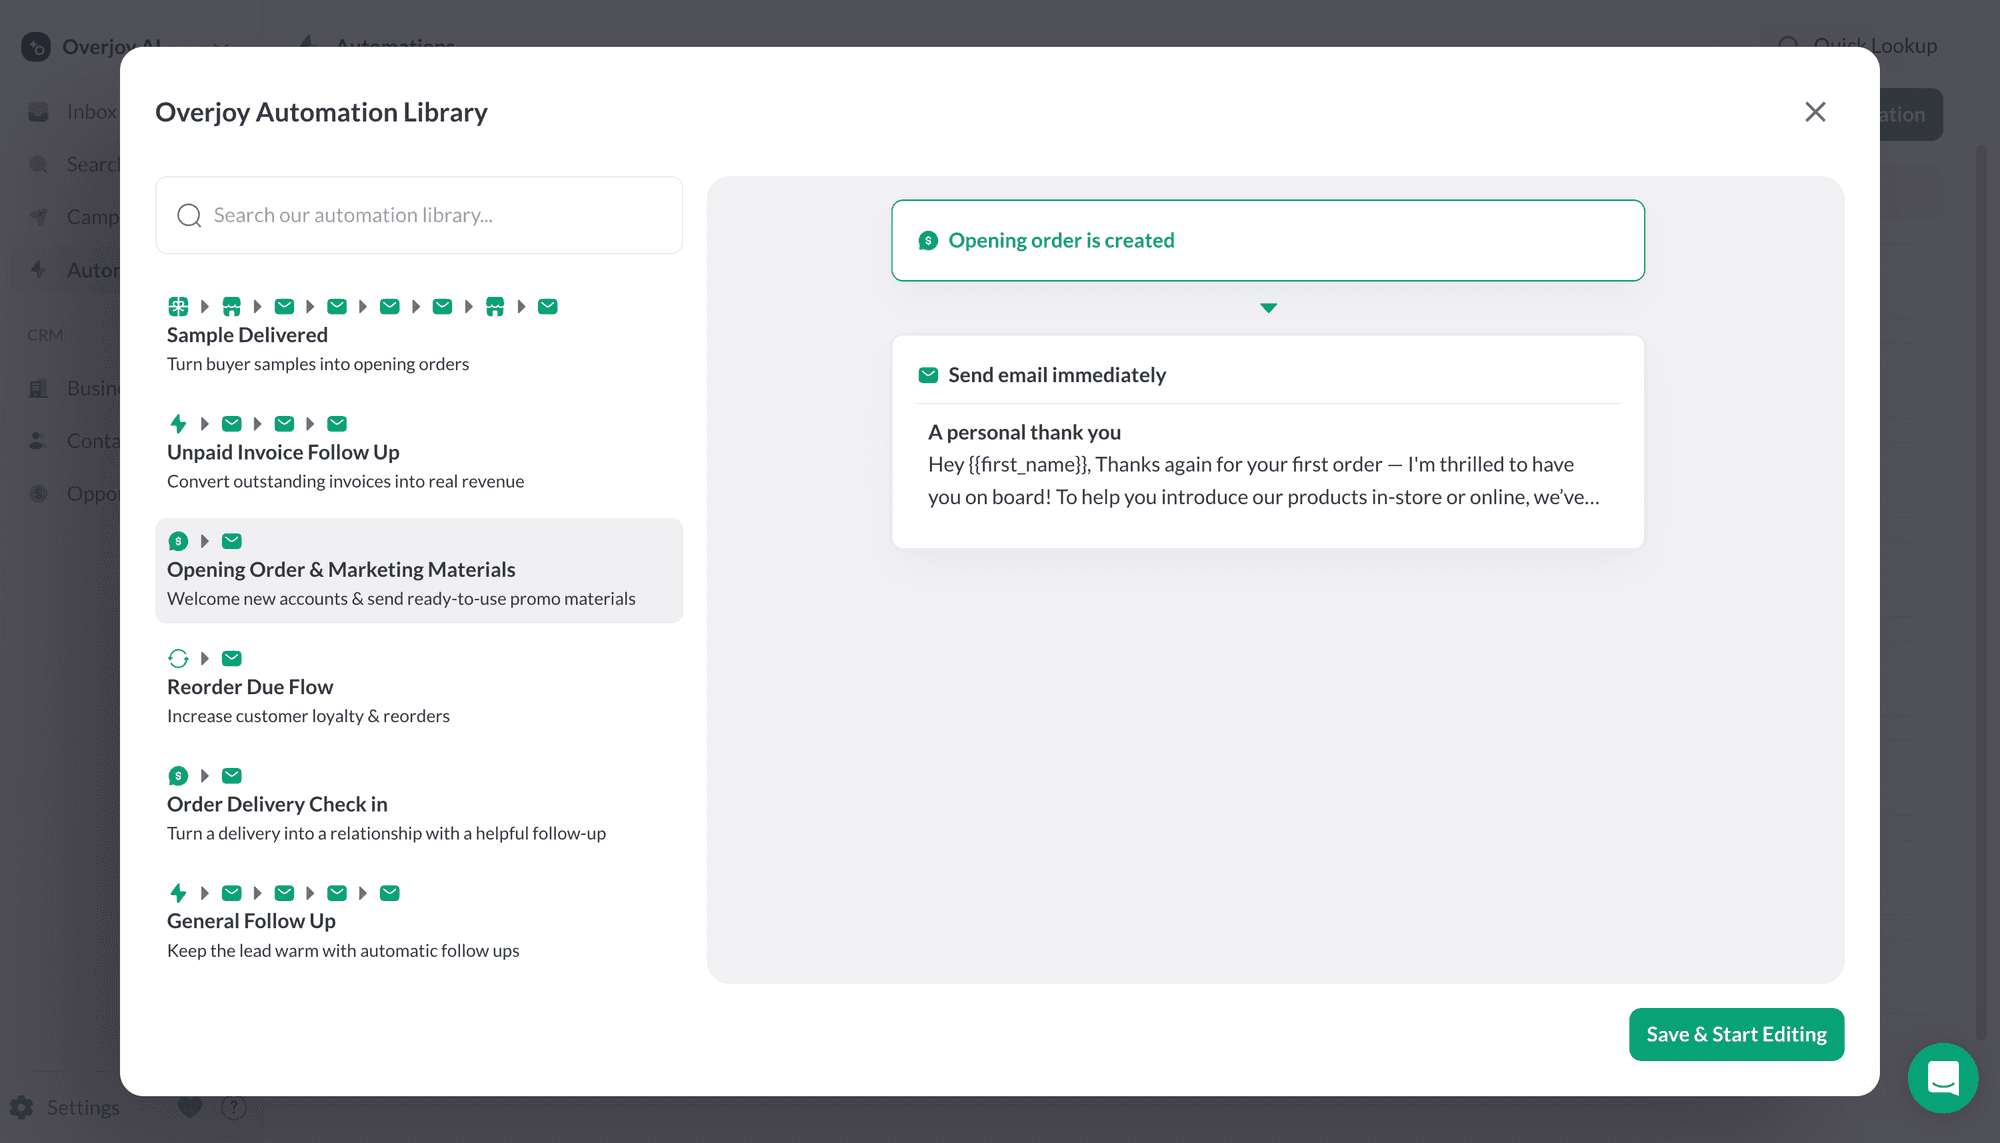2000x1143 pixels.
Task: Select the Order Delivery Check in template
Action: point(419,805)
